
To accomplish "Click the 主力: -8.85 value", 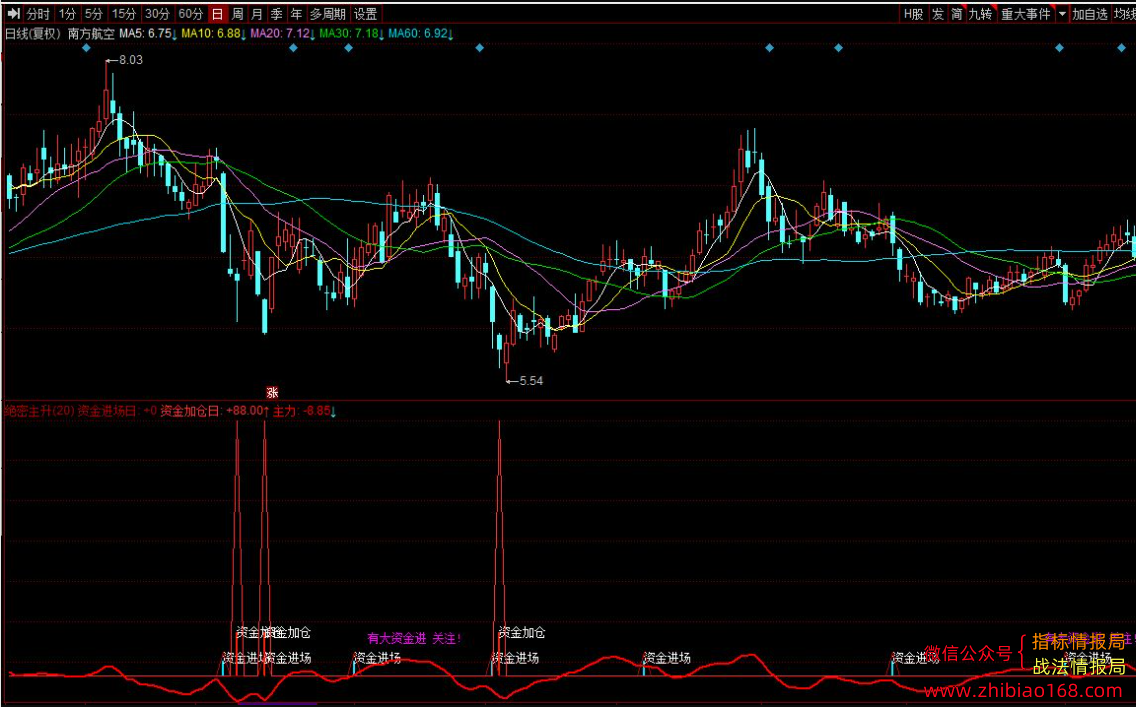I will (x=305, y=411).
